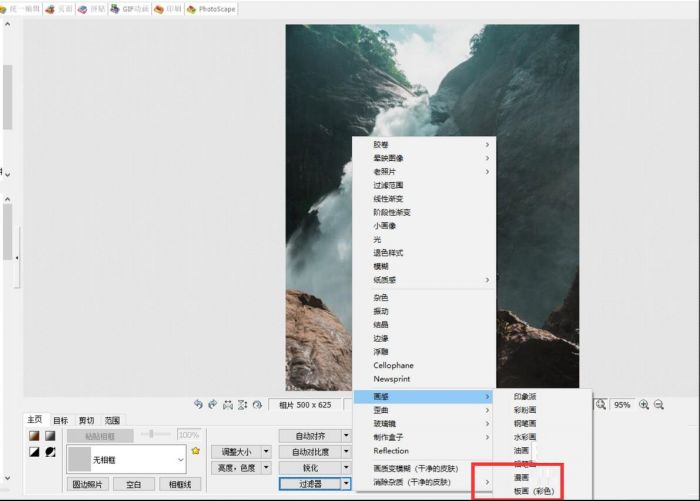Click the 圆边照片 button

[x=88, y=484]
